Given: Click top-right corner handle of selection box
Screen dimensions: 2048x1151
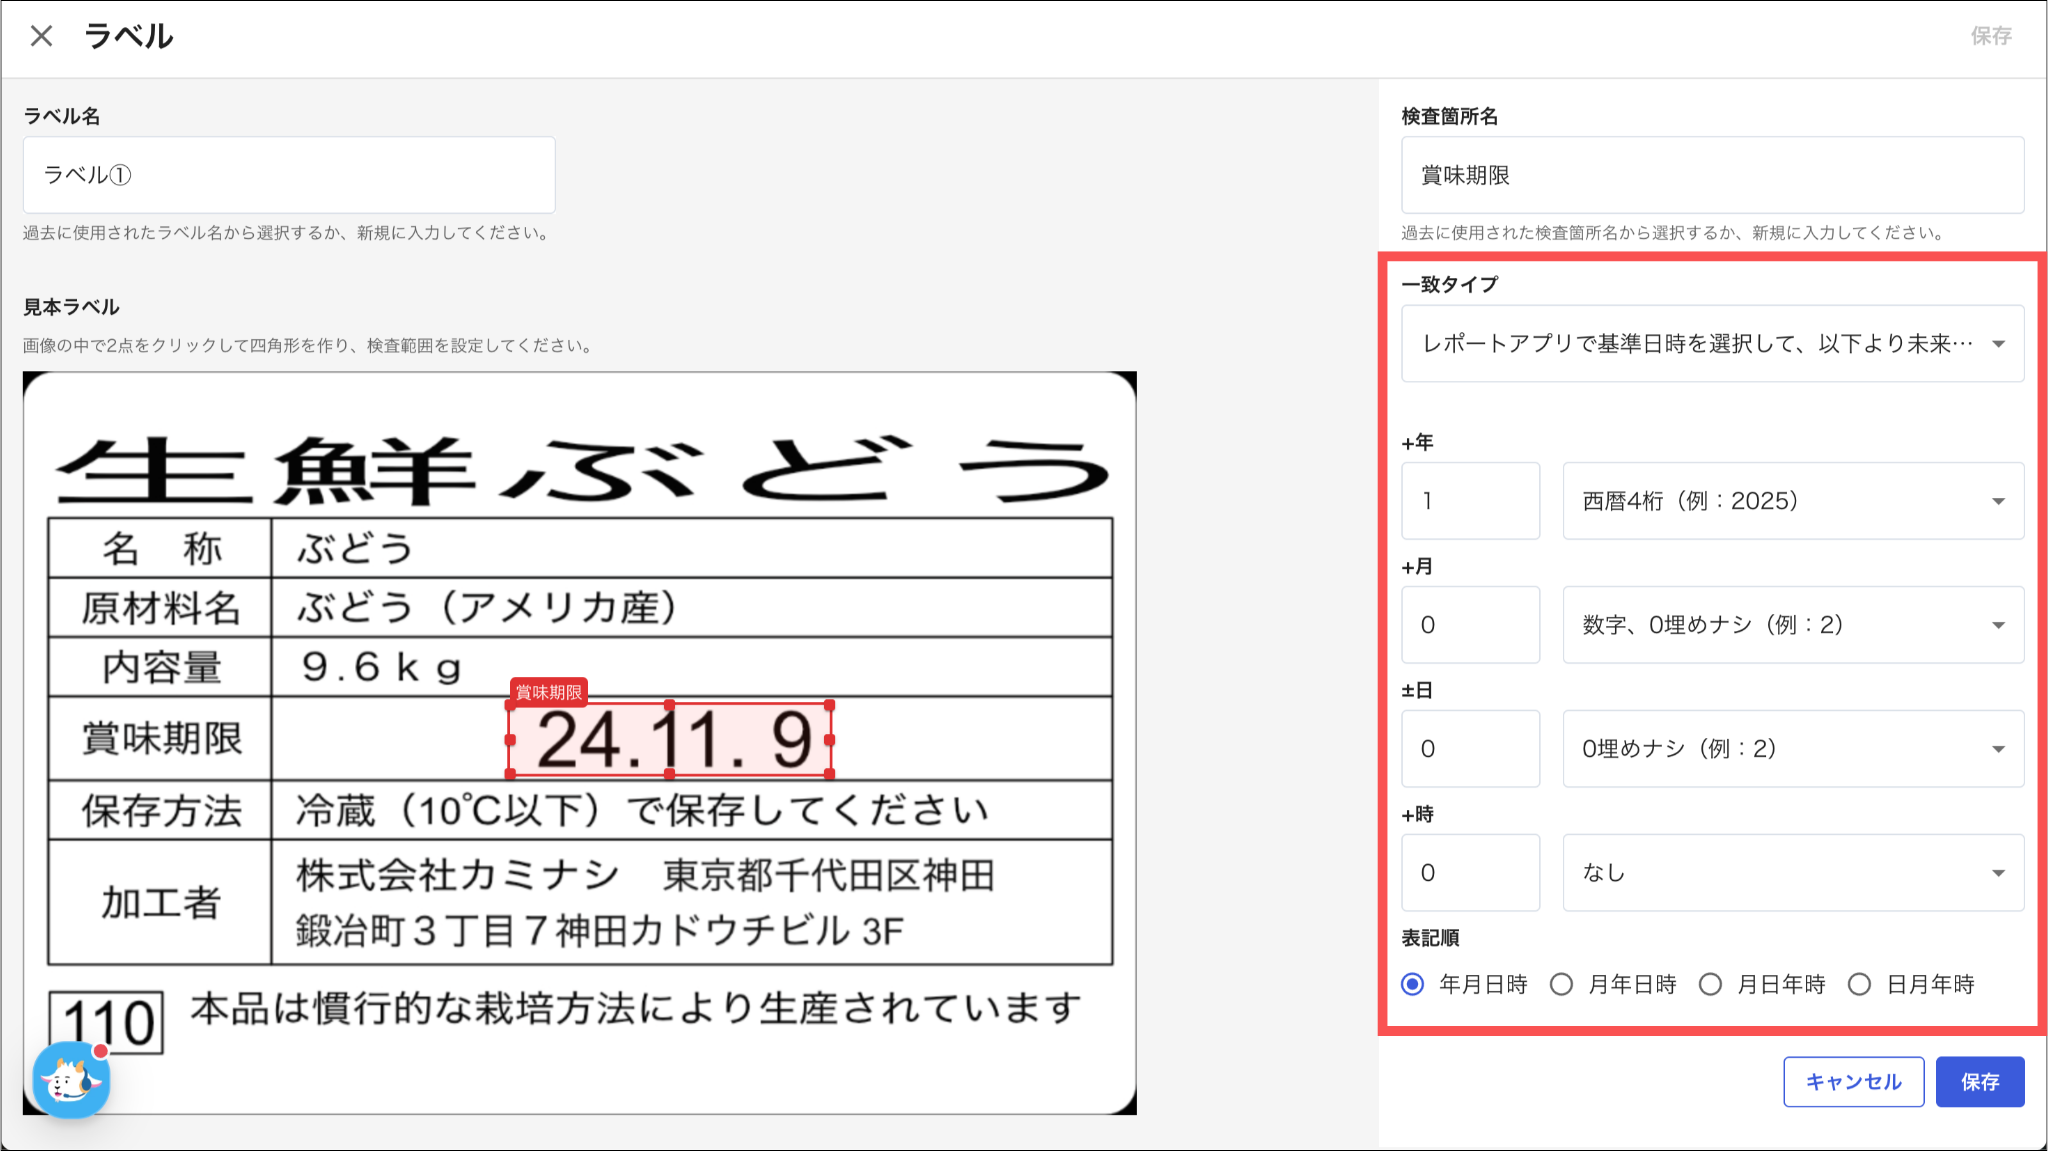Looking at the screenshot, I should [x=829, y=705].
